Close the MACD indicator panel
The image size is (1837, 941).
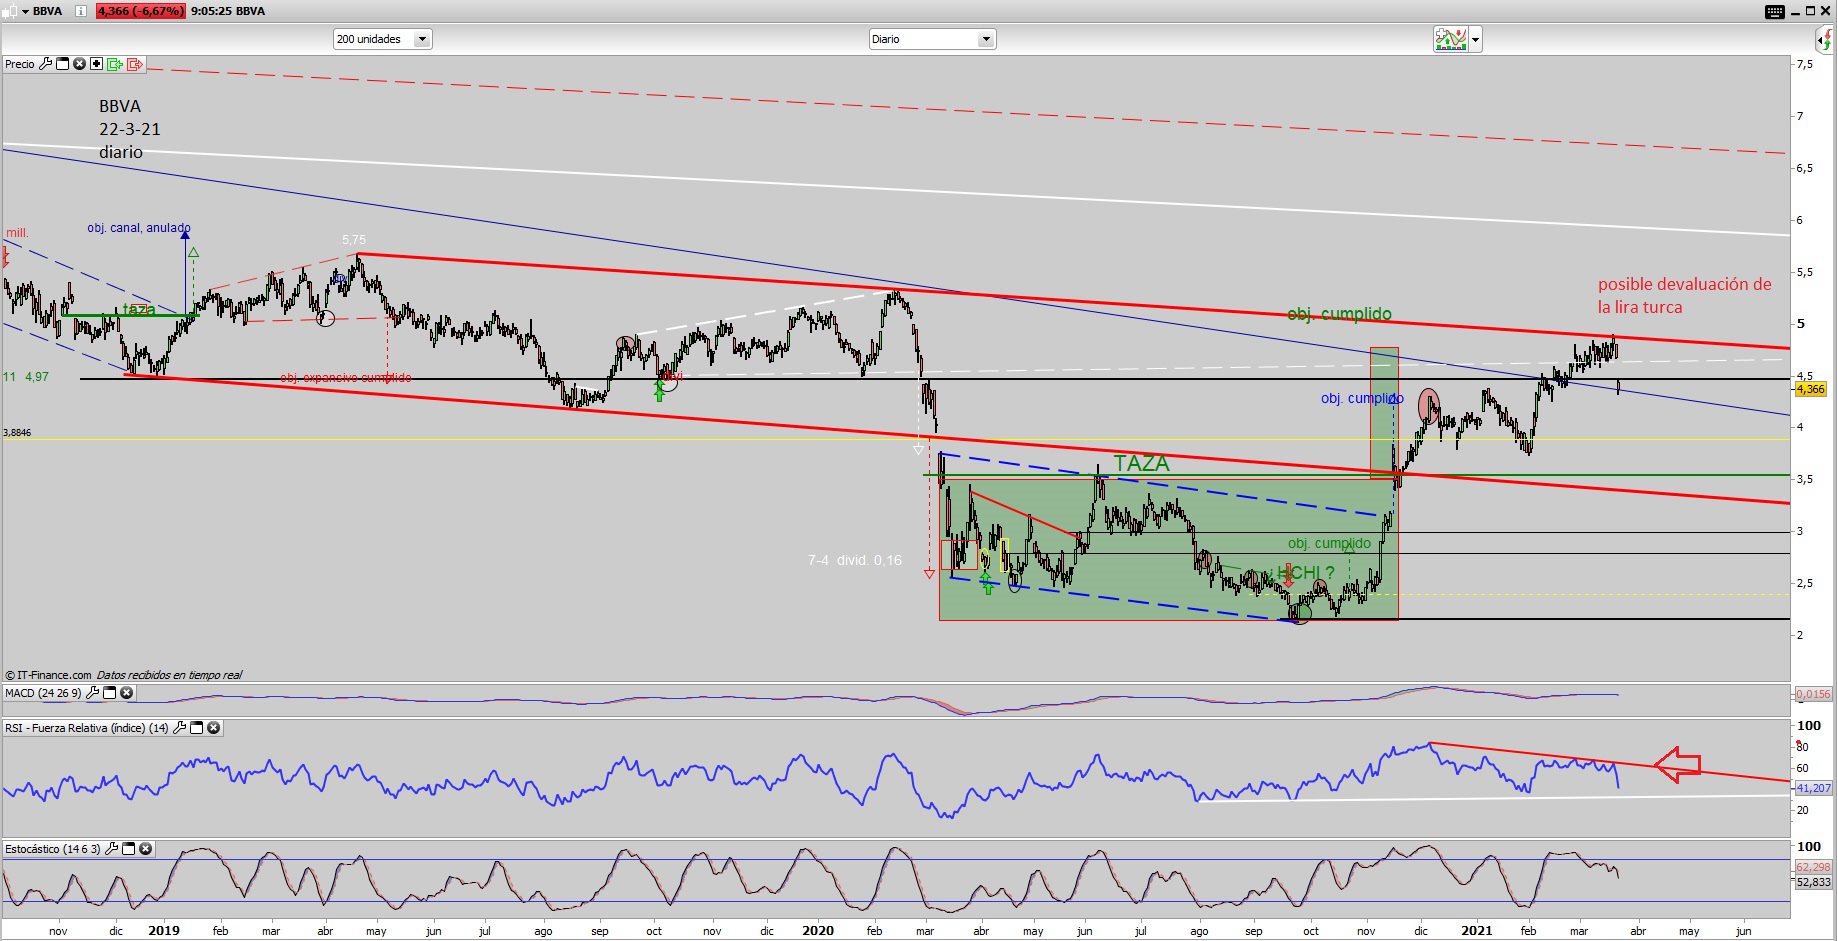coord(127,692)
